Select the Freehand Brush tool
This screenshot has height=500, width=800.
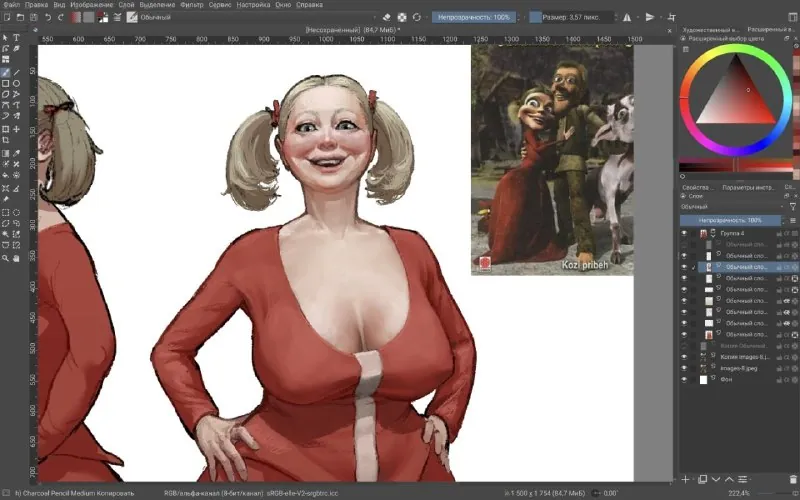click(6, 72)
